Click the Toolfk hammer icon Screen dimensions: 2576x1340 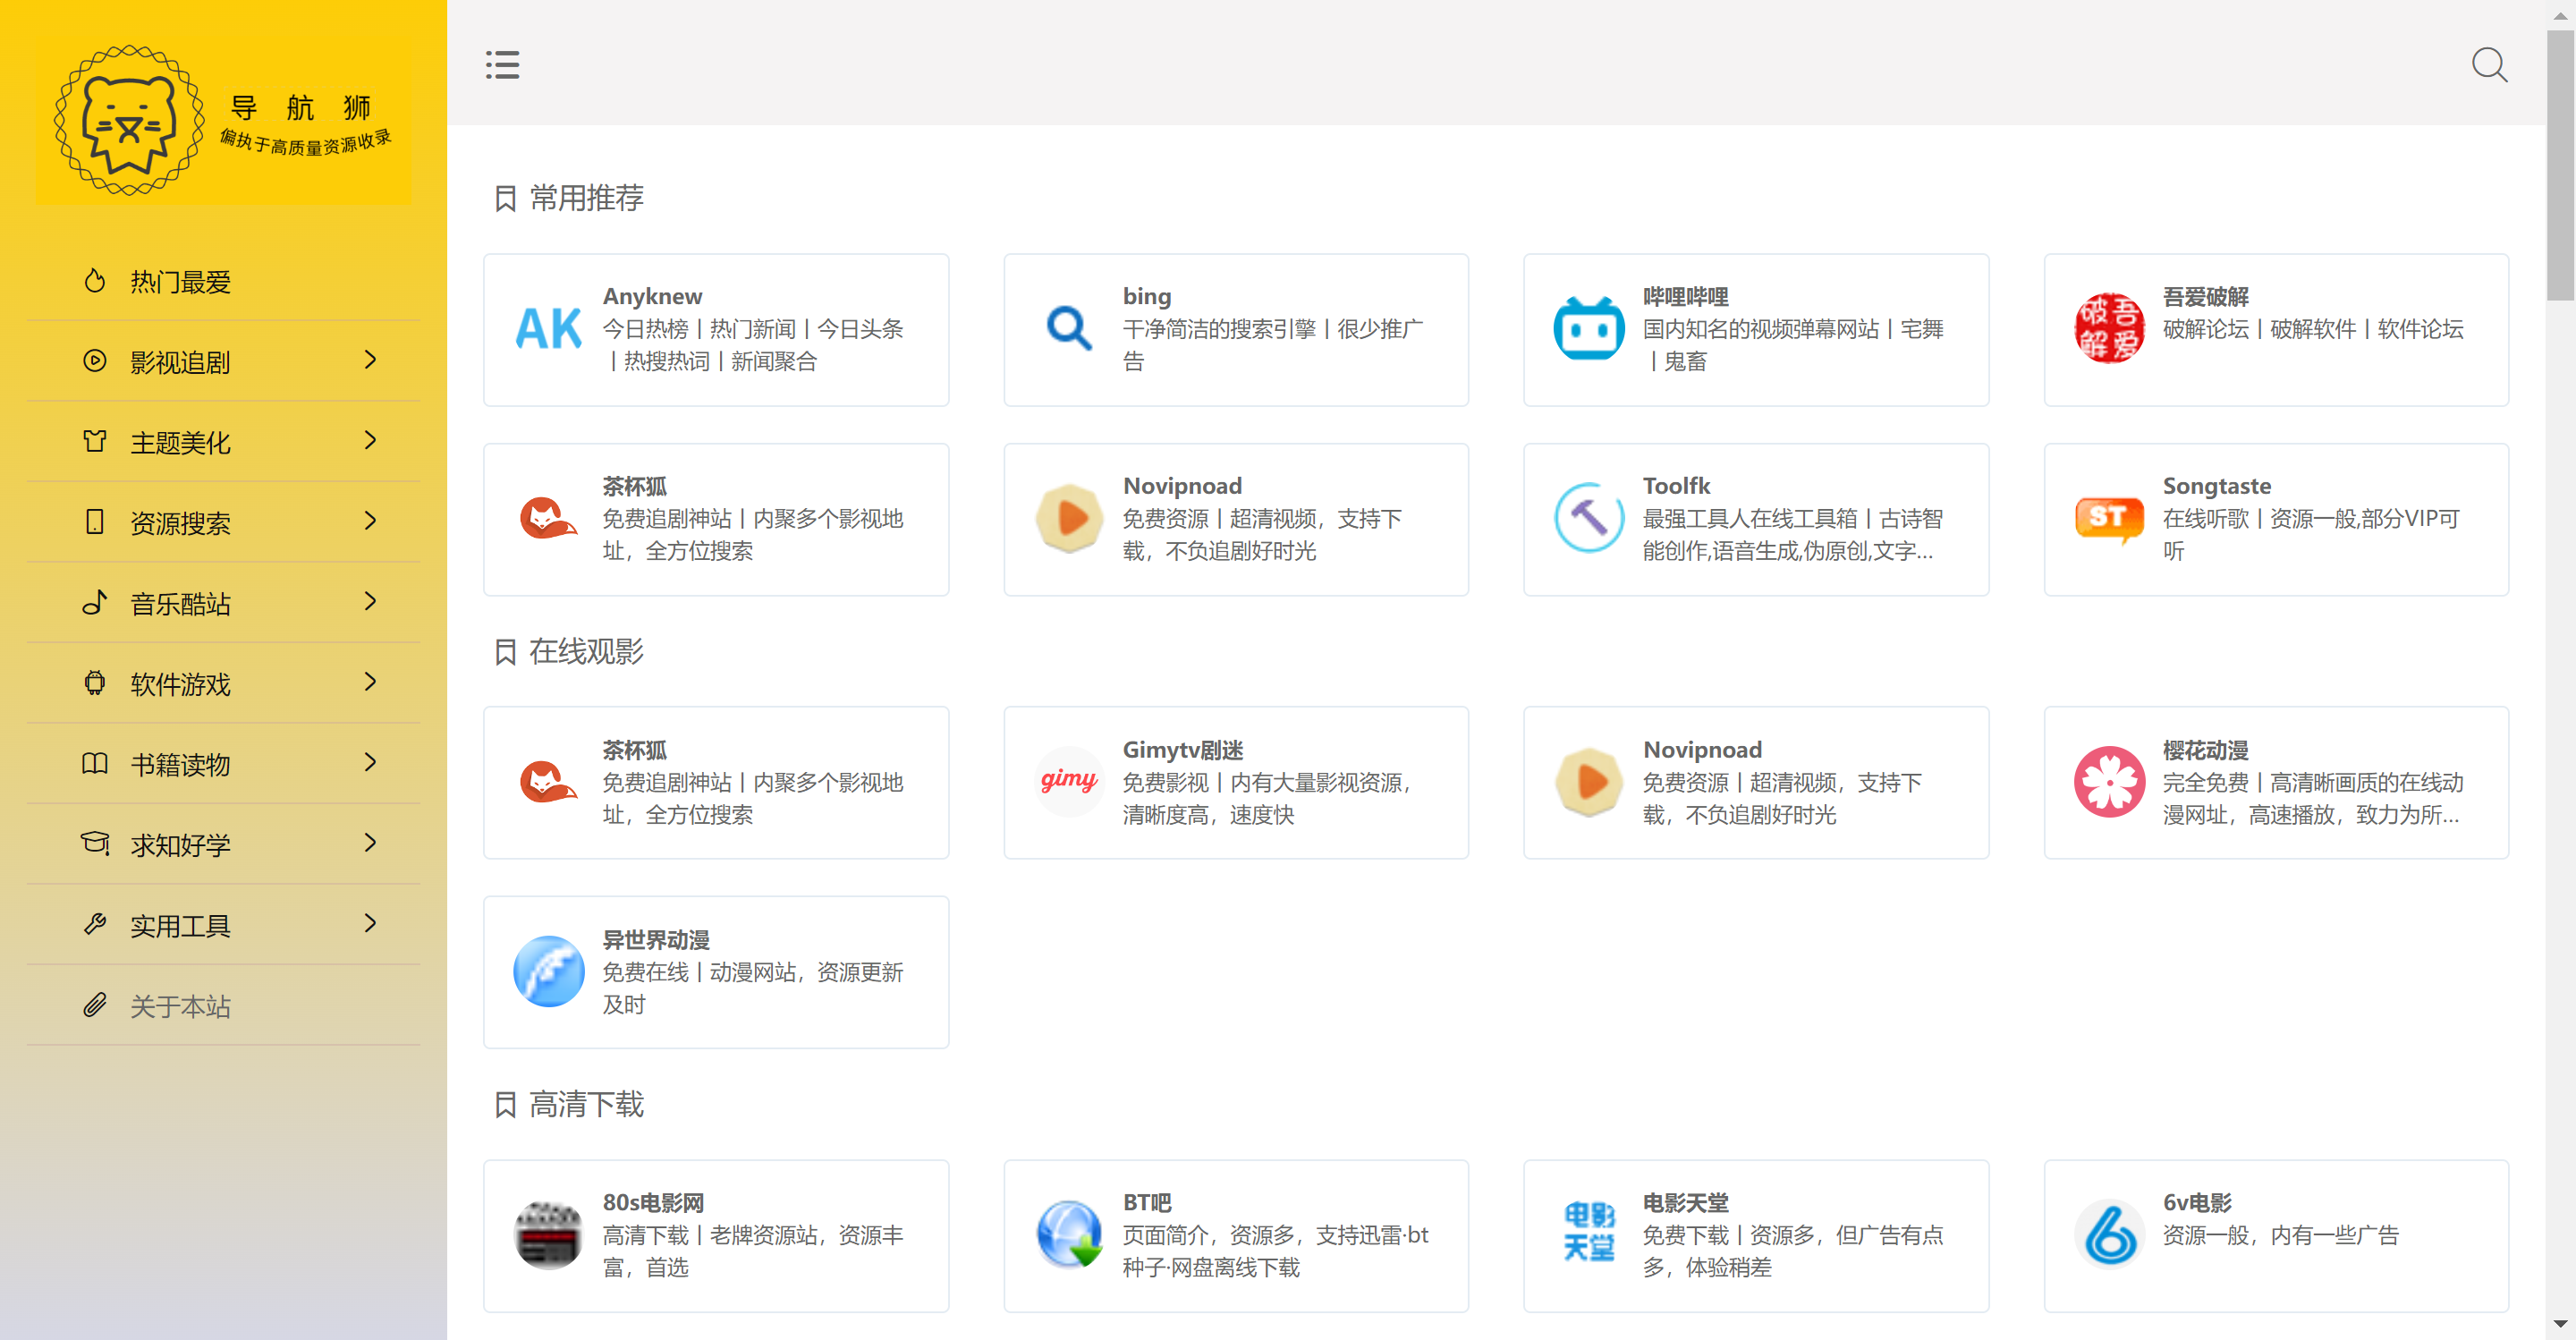(1588, 519)
